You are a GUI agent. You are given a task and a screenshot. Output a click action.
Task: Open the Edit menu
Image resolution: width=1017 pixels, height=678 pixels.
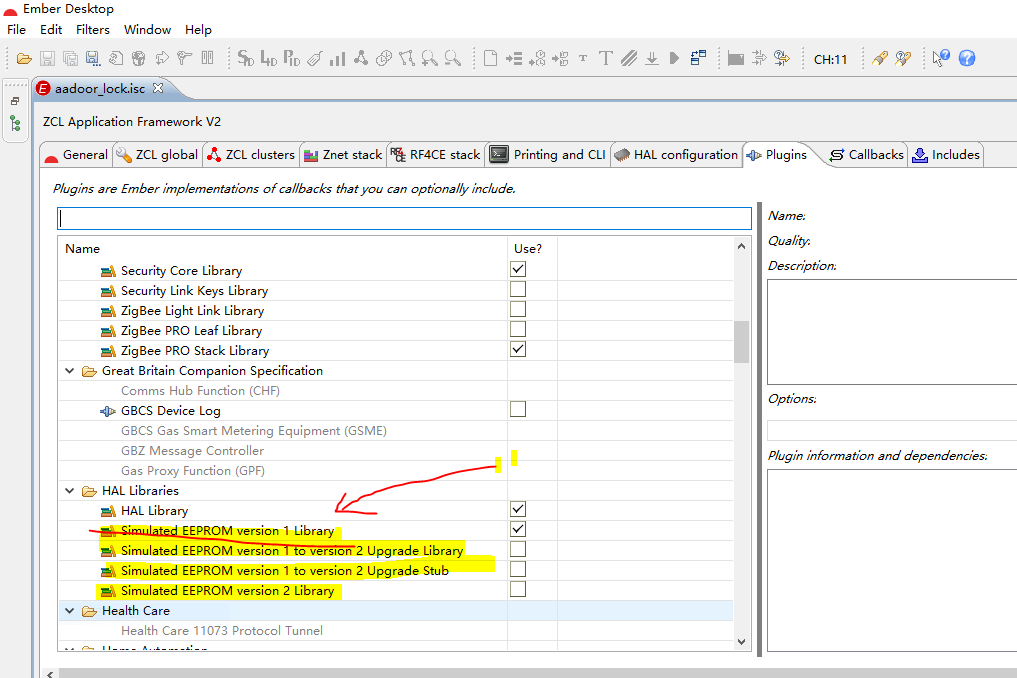[51, 30]
